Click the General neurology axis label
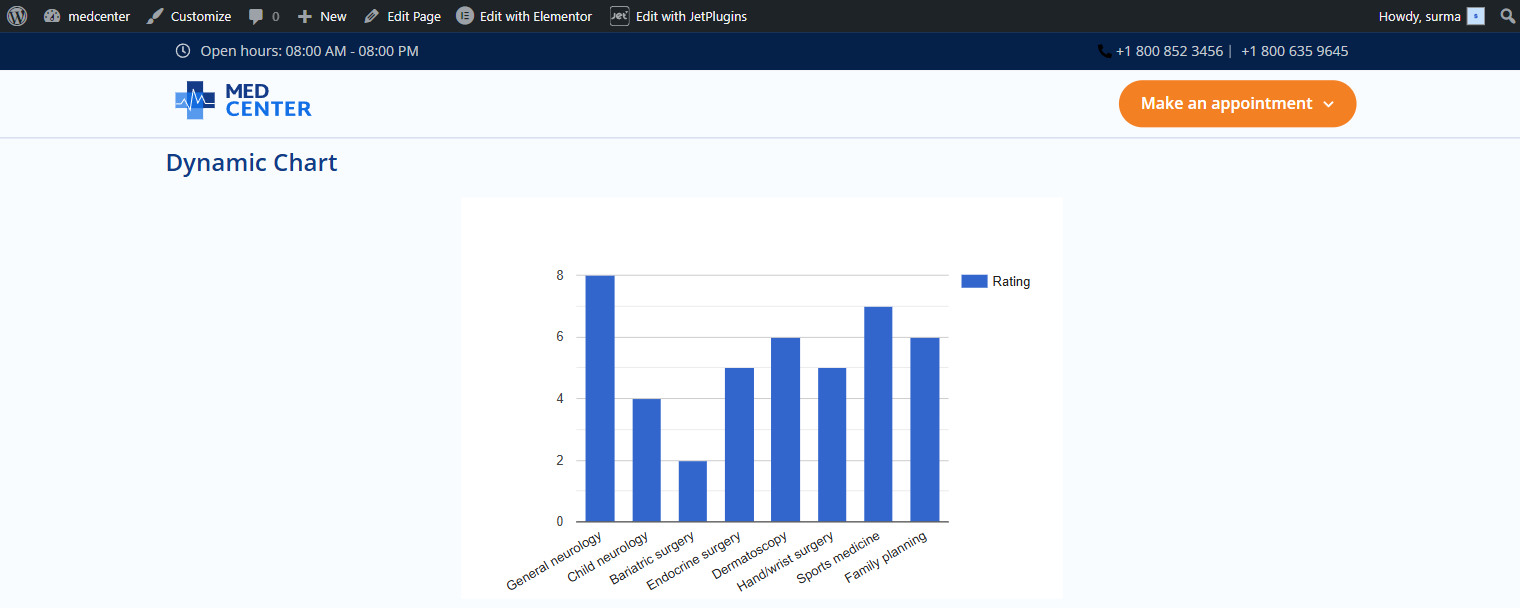Screen dimensions: 1520x608 coord(555,561)
